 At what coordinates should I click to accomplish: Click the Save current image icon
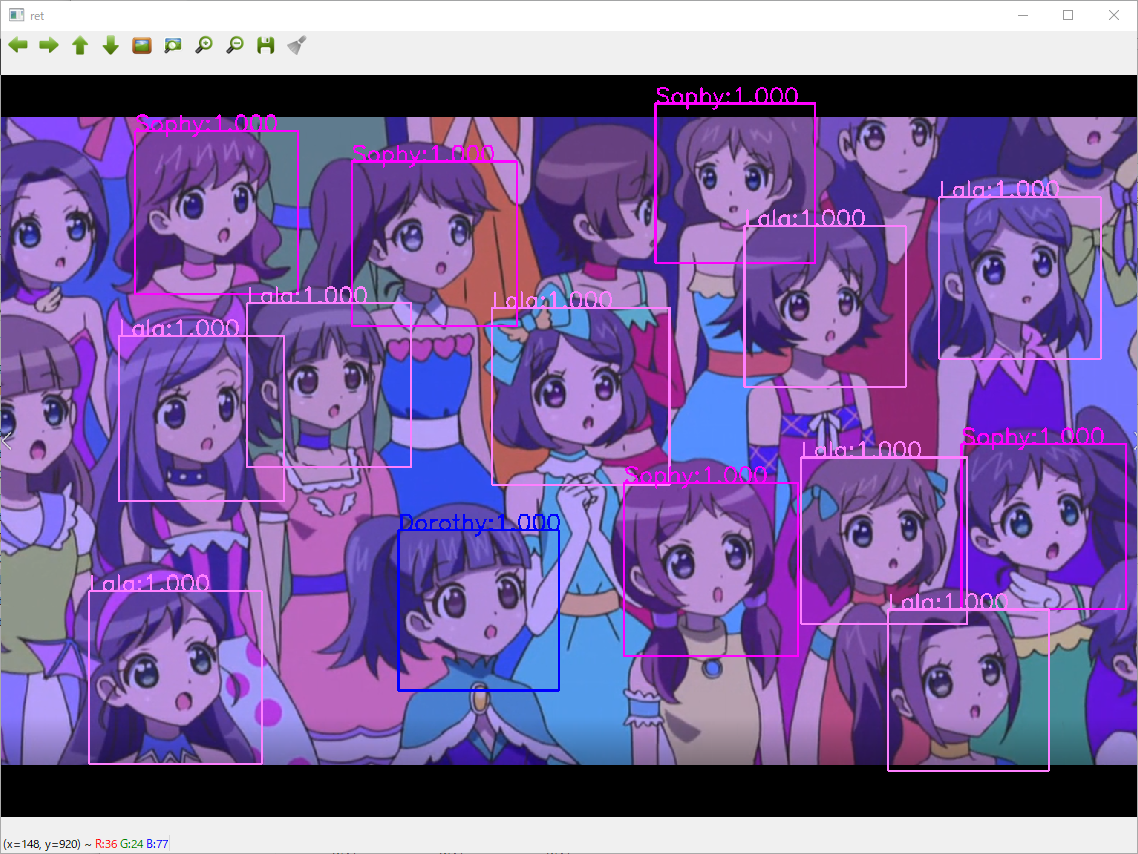(265, 45)
